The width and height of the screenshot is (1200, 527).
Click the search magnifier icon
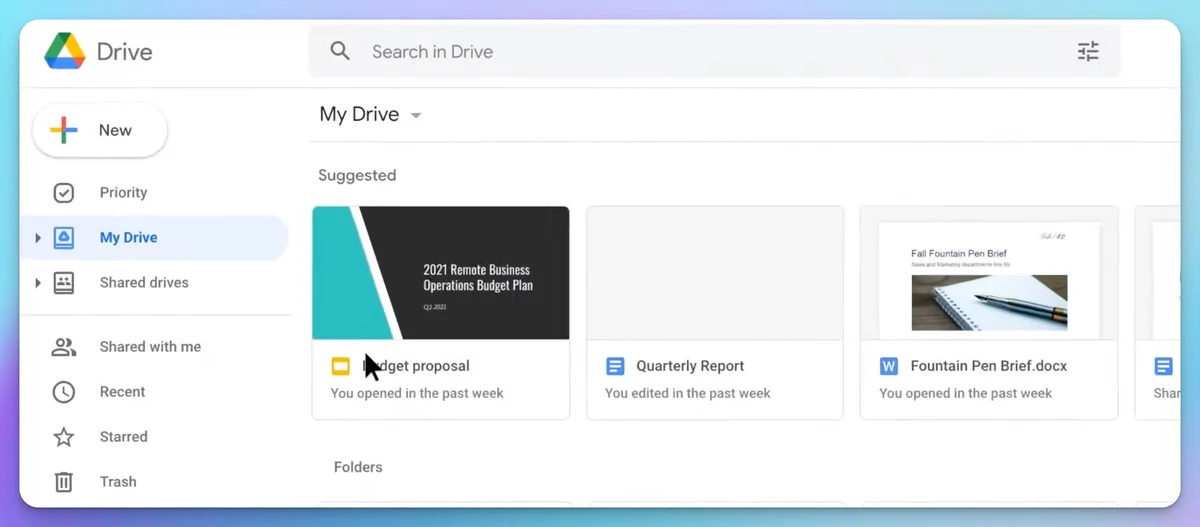click(x=340, y=51)
